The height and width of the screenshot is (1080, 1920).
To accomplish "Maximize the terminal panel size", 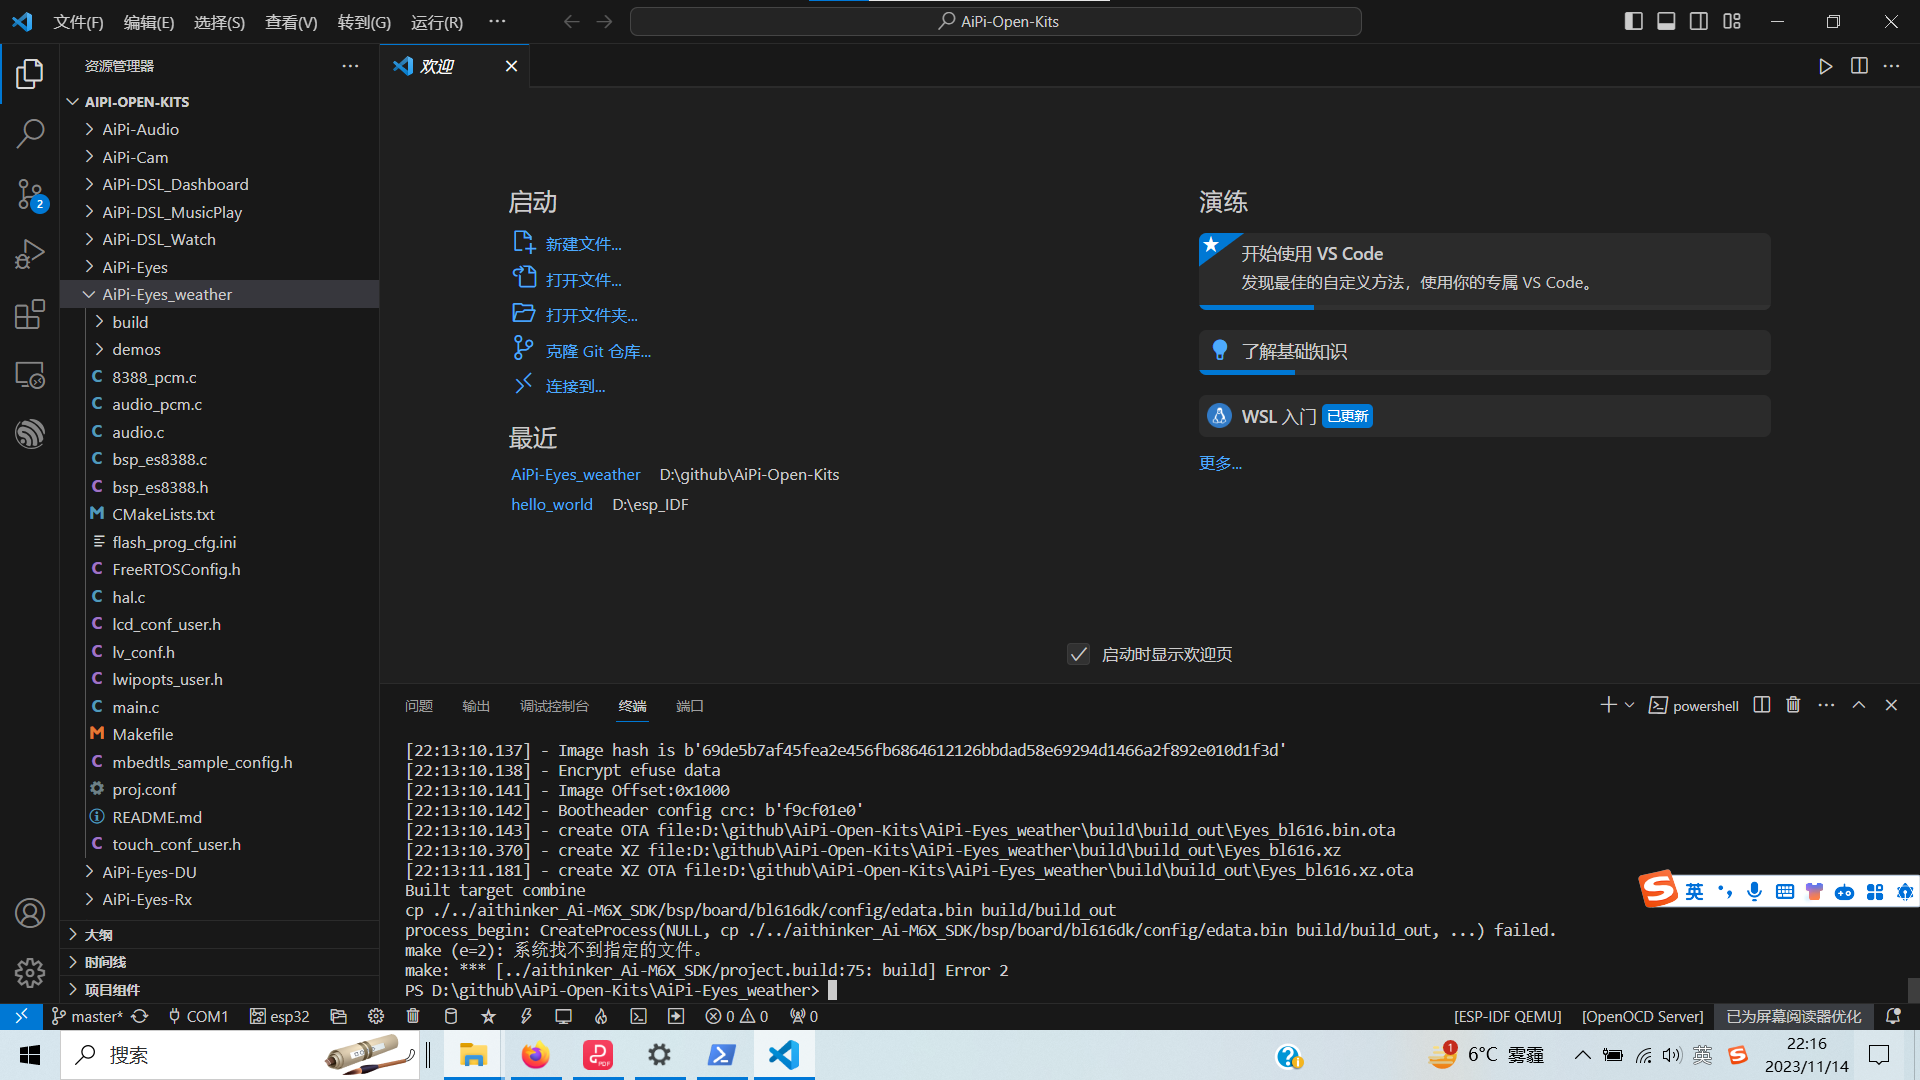I will [x=1859, y=705].
